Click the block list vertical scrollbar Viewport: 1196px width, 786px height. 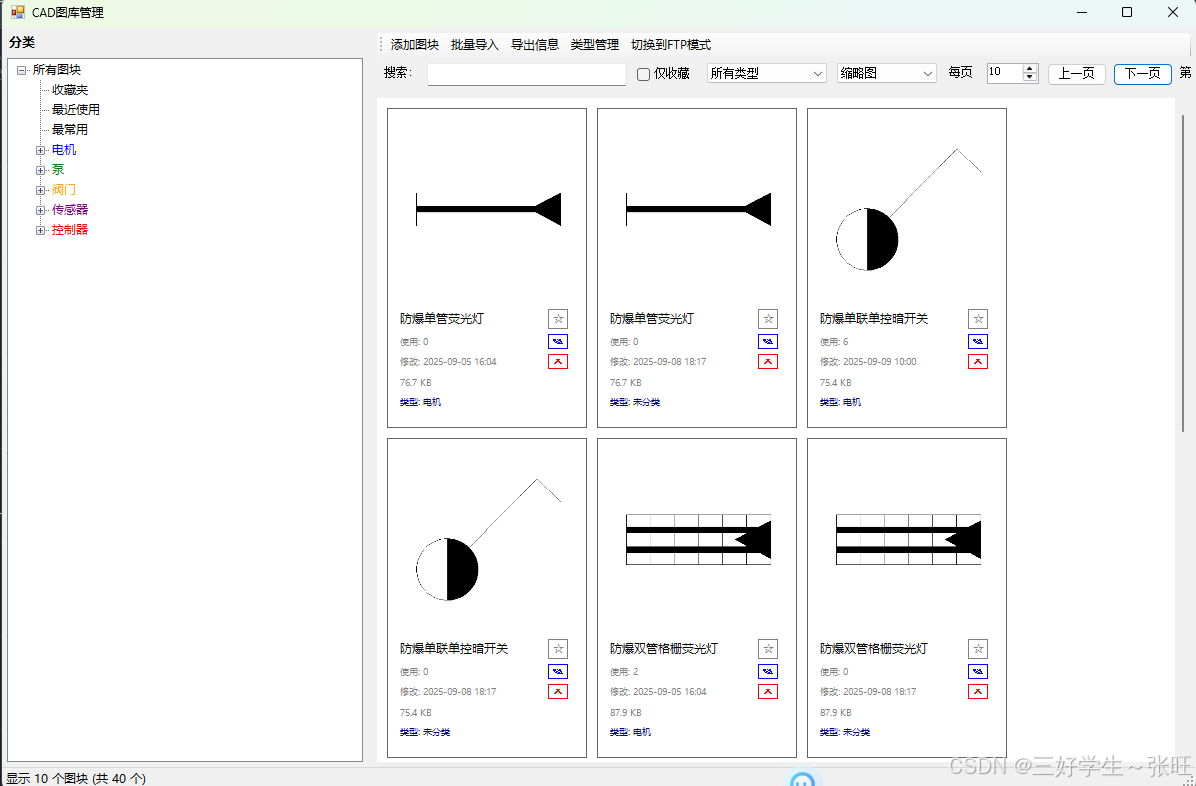pos(1183,272)
